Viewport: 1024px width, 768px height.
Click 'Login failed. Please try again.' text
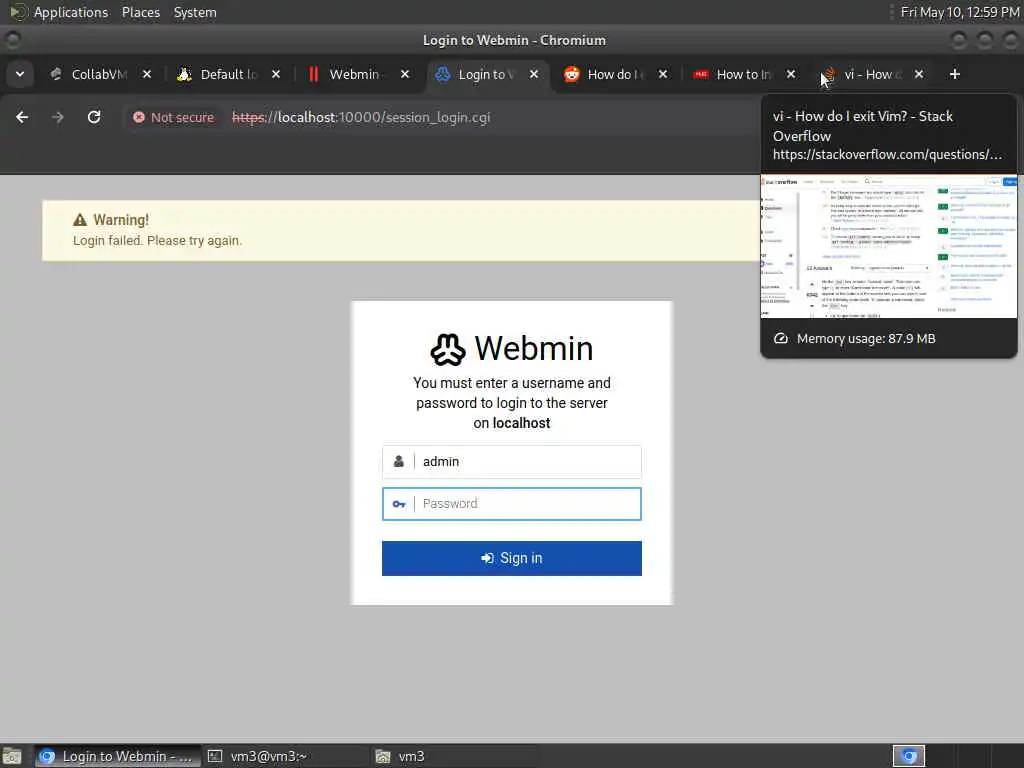pyautogui.click(x=157, y=240)
